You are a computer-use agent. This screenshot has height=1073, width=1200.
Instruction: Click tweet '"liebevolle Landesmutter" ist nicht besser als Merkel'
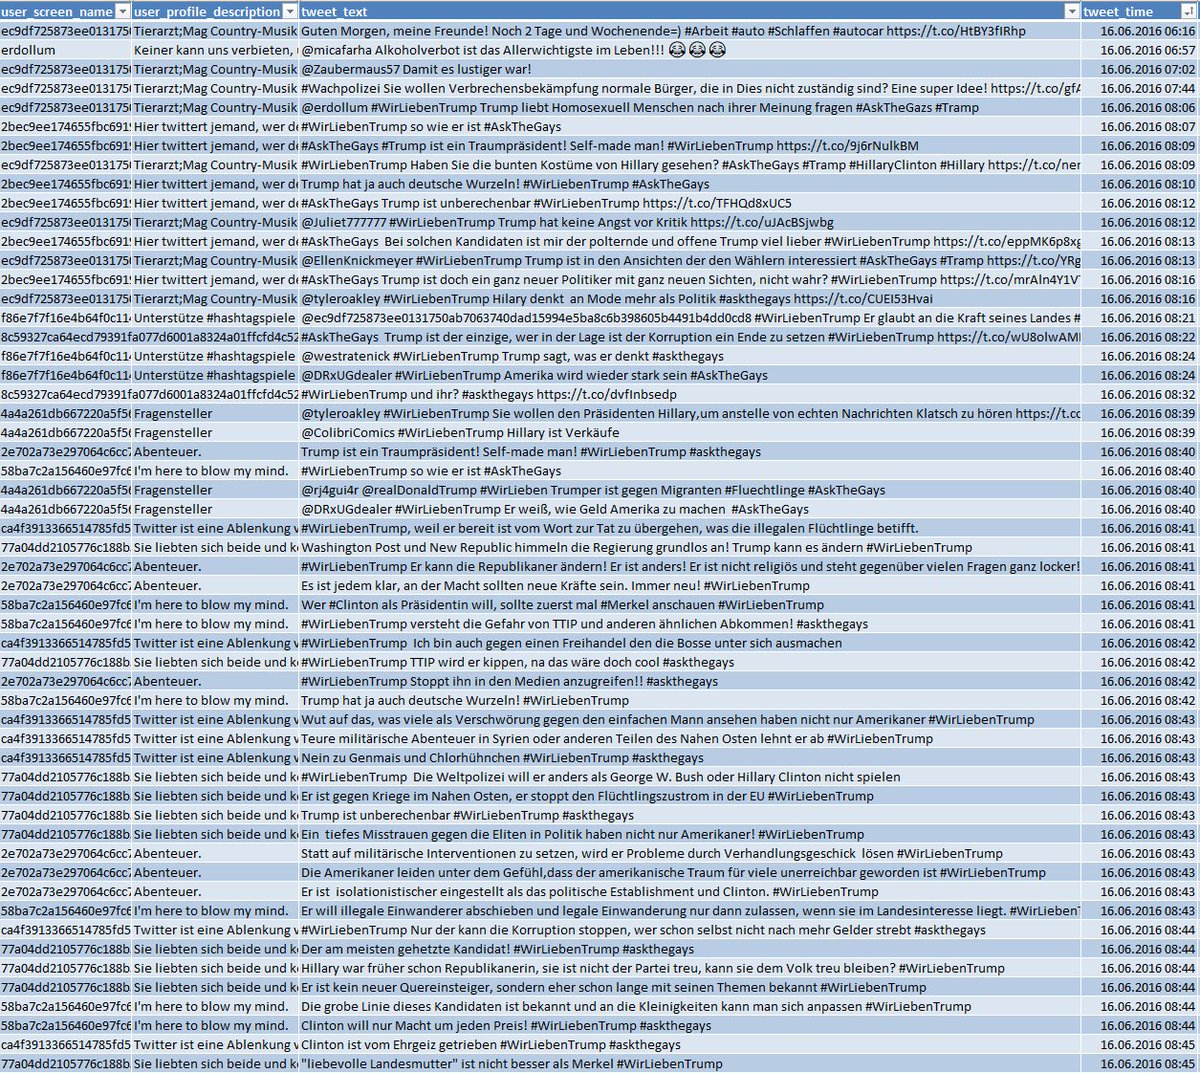690,1063
